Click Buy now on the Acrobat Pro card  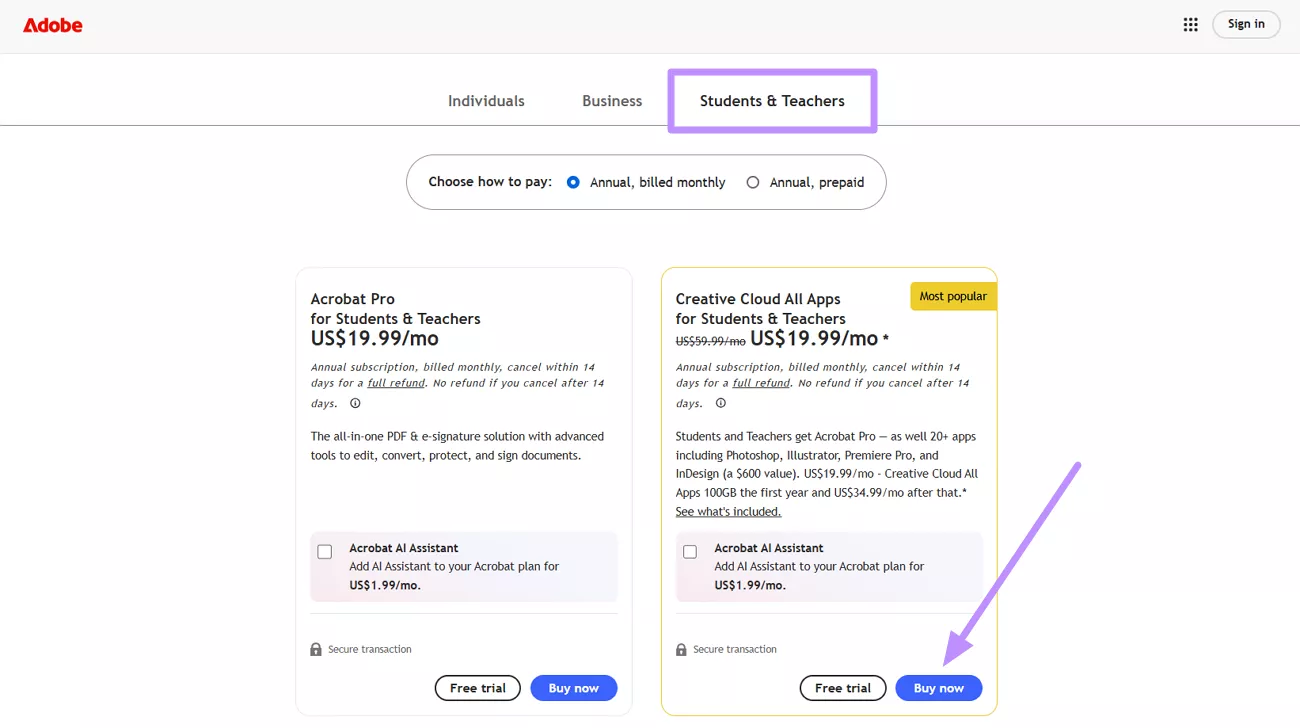pos(574,688)
